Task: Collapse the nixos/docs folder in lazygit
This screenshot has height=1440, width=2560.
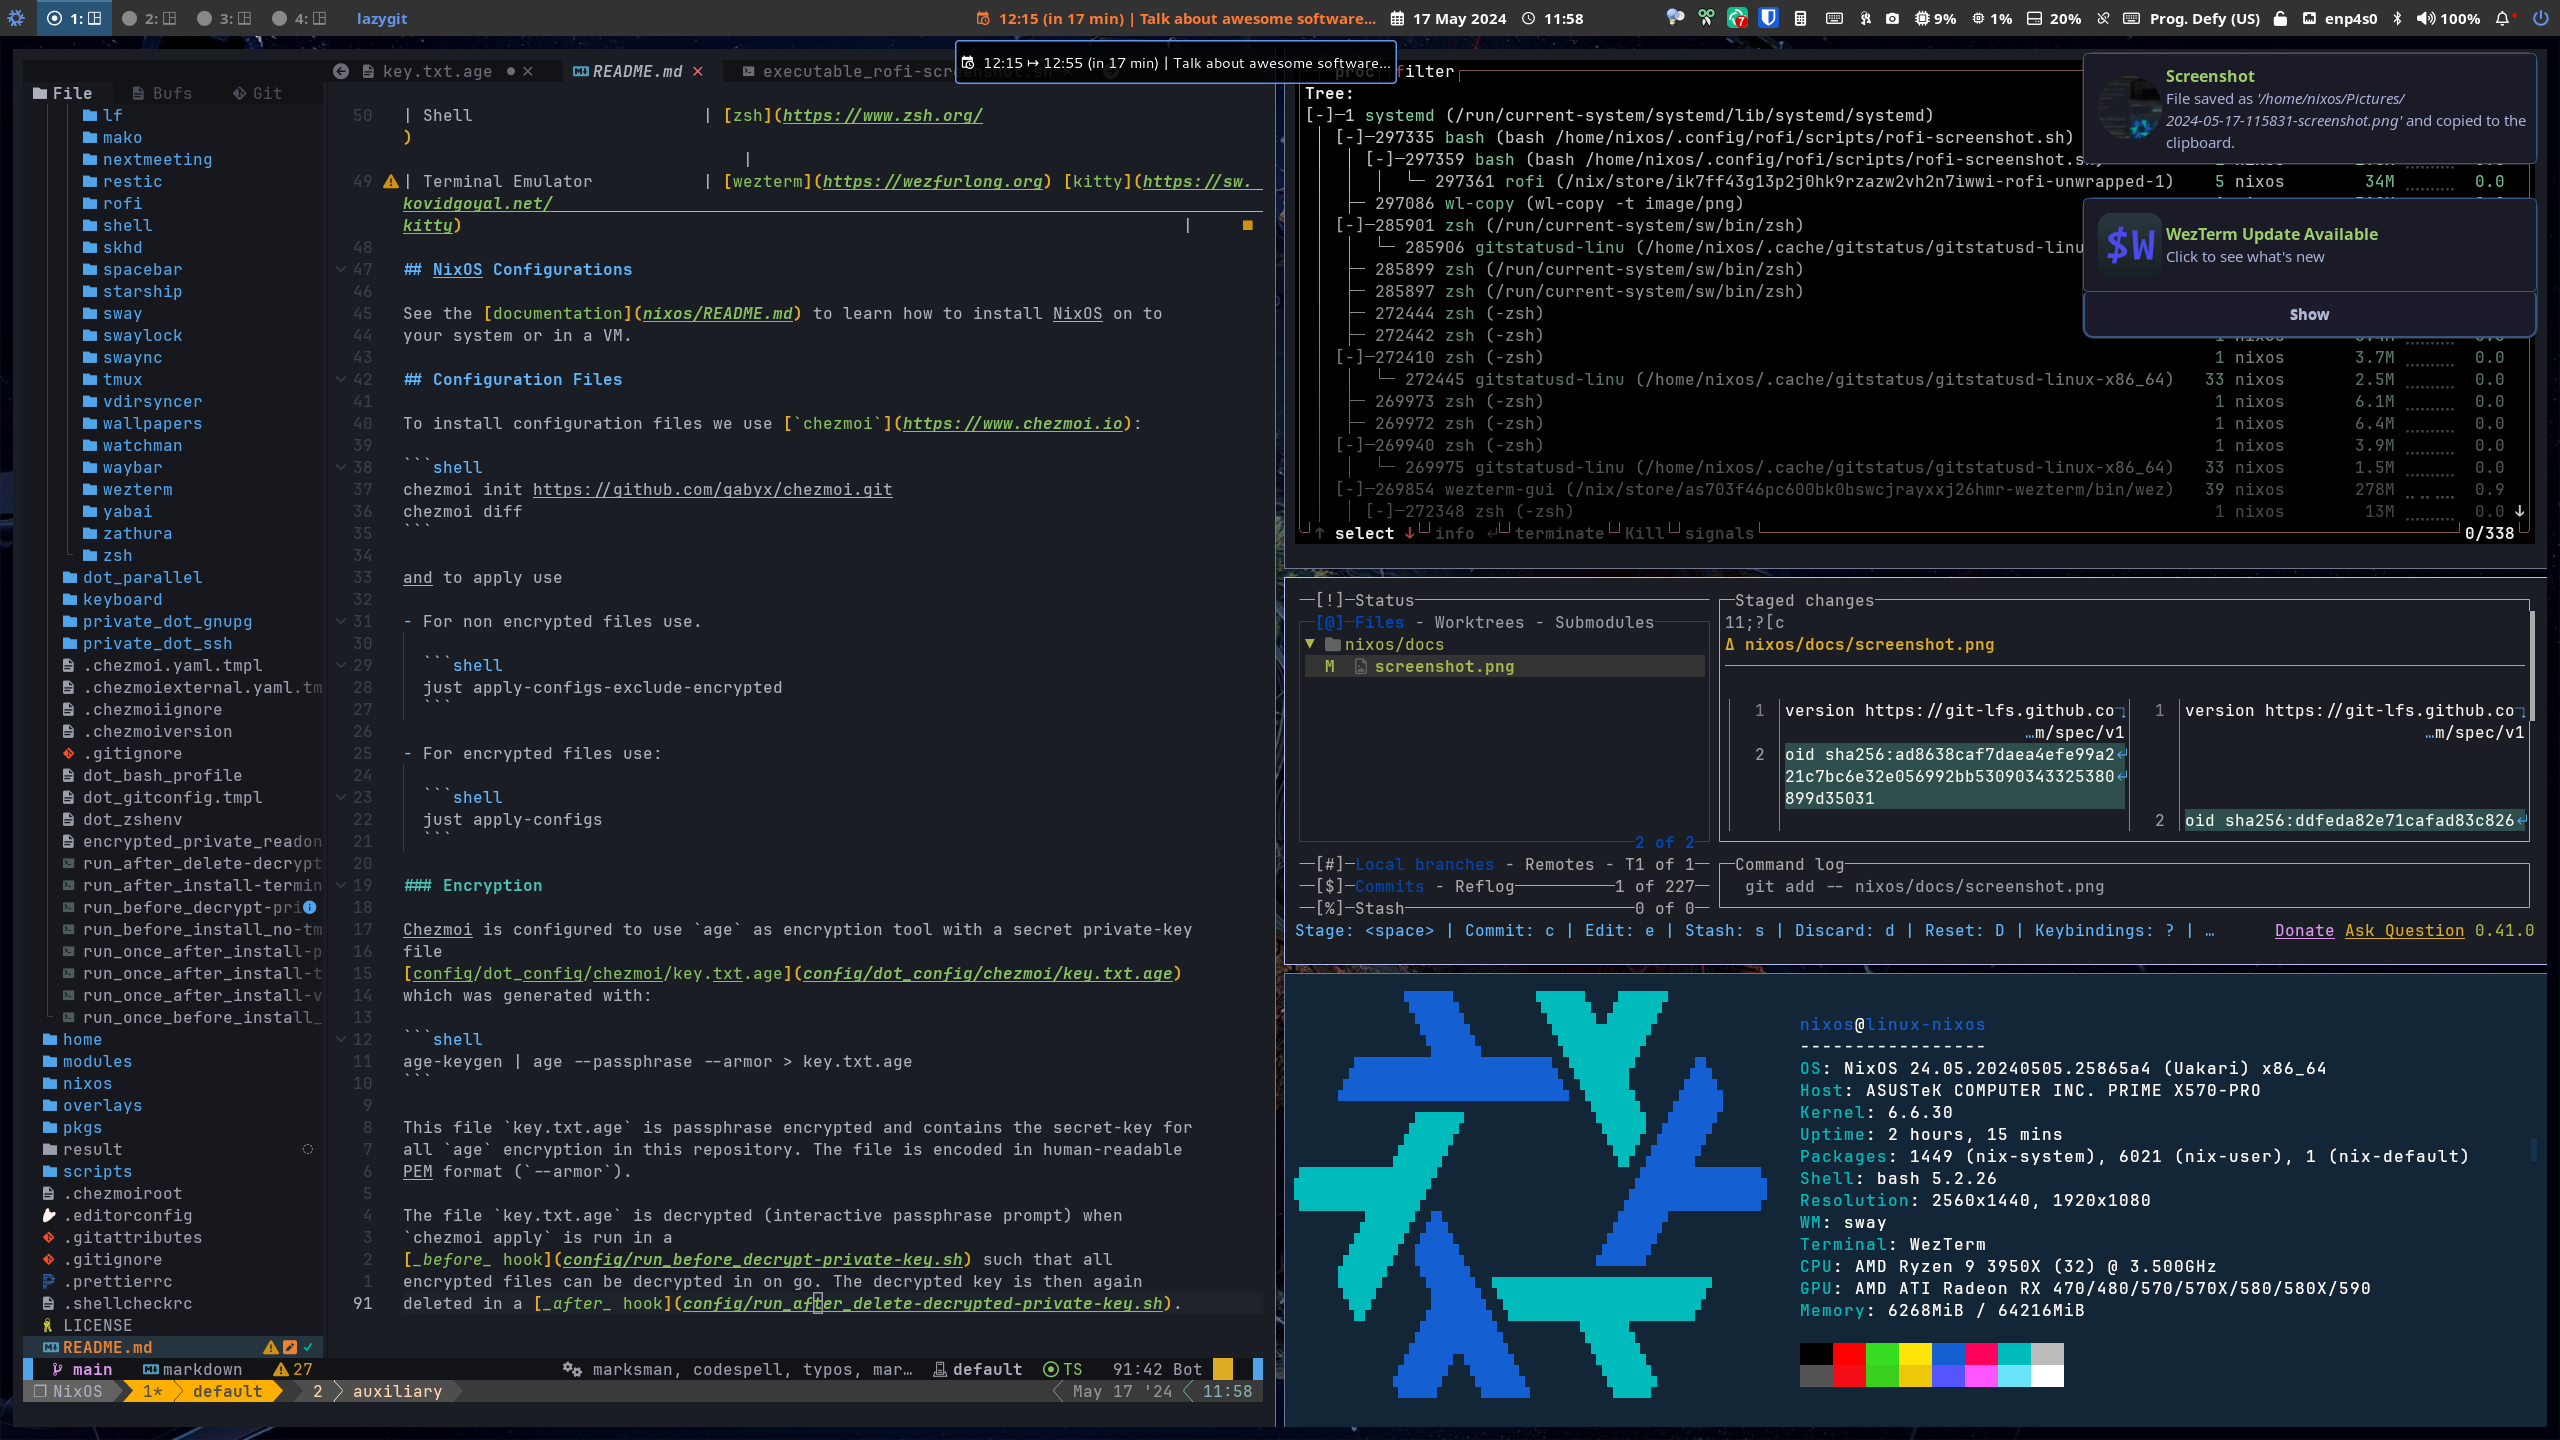Action: [x=1310, y=644]
